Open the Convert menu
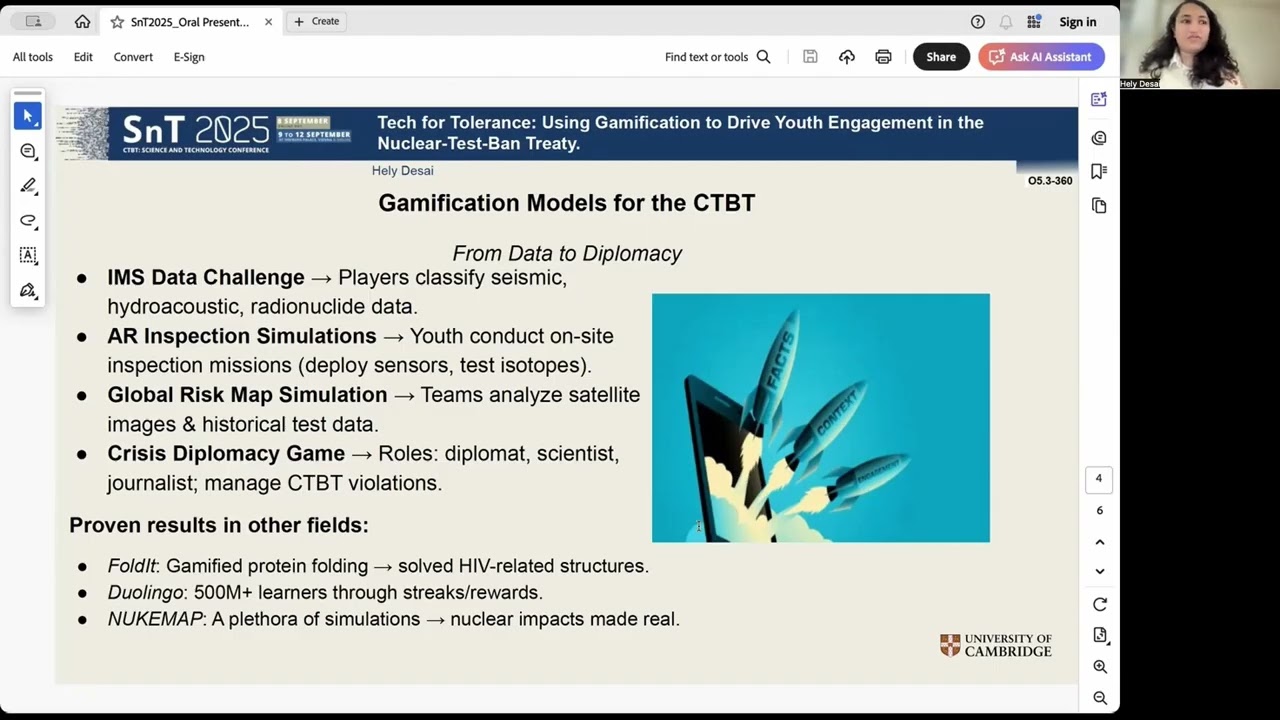The image size is (1280, 720). click(133, 57)
